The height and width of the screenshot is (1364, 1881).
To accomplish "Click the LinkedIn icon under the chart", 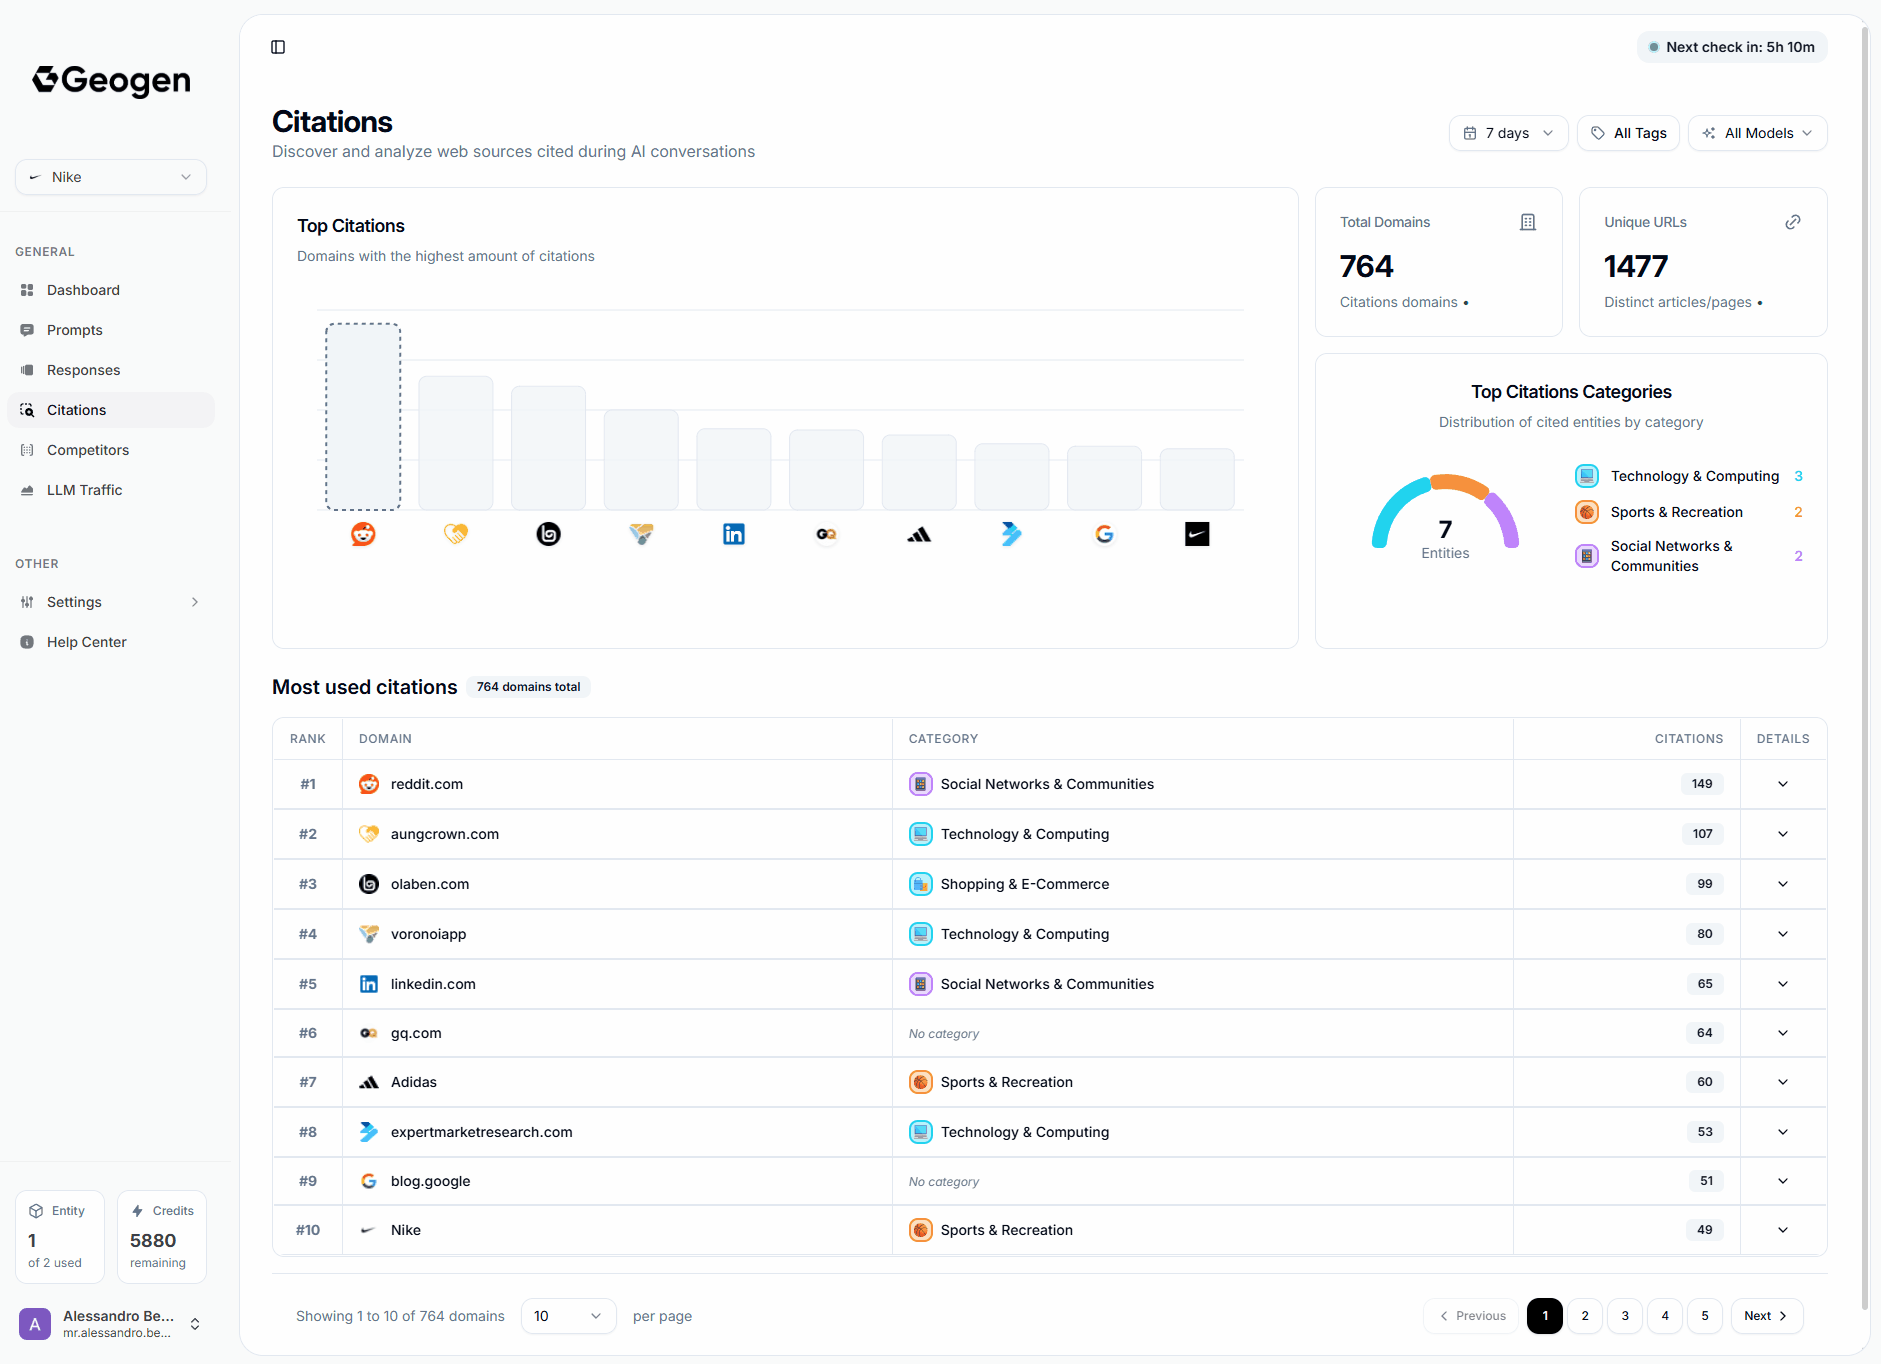I will tap(734, 534).
